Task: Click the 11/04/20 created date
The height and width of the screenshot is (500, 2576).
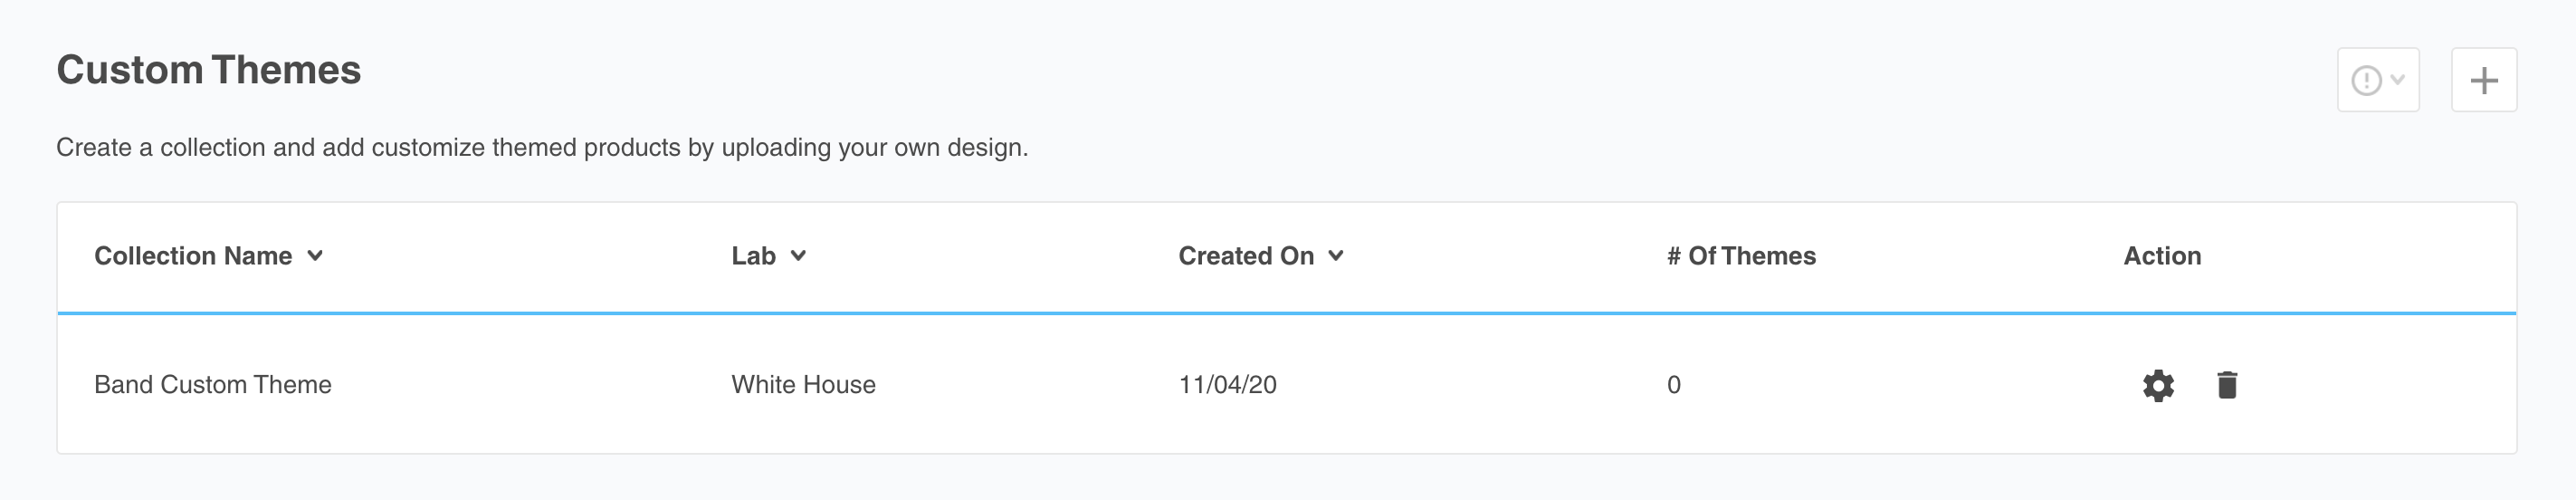Action: (x=1227, y=385)
